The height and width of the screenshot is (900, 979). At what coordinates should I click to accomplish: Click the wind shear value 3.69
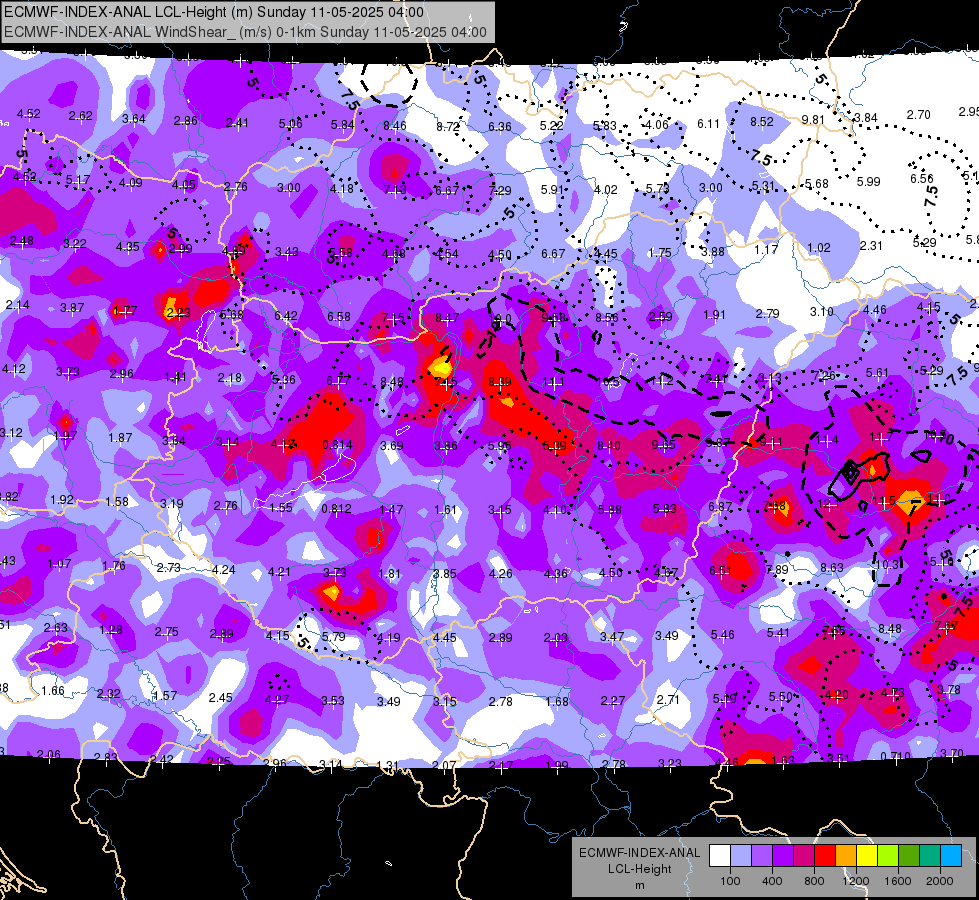click(x=391, y=445)
